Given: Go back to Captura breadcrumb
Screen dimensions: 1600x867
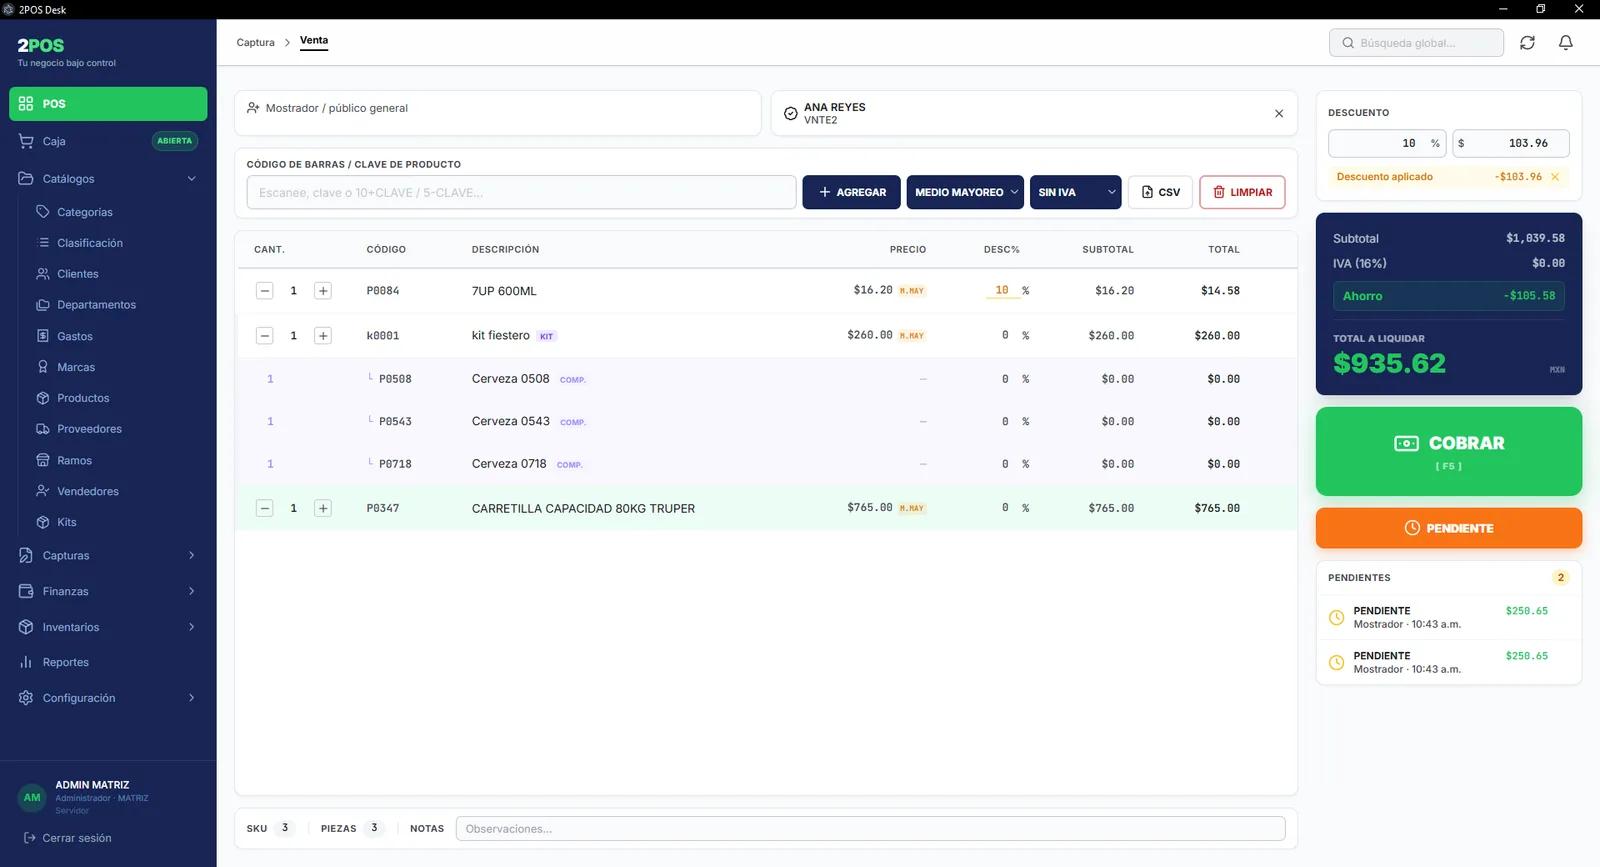Looking at the screenshot, I should click(255, 43).
